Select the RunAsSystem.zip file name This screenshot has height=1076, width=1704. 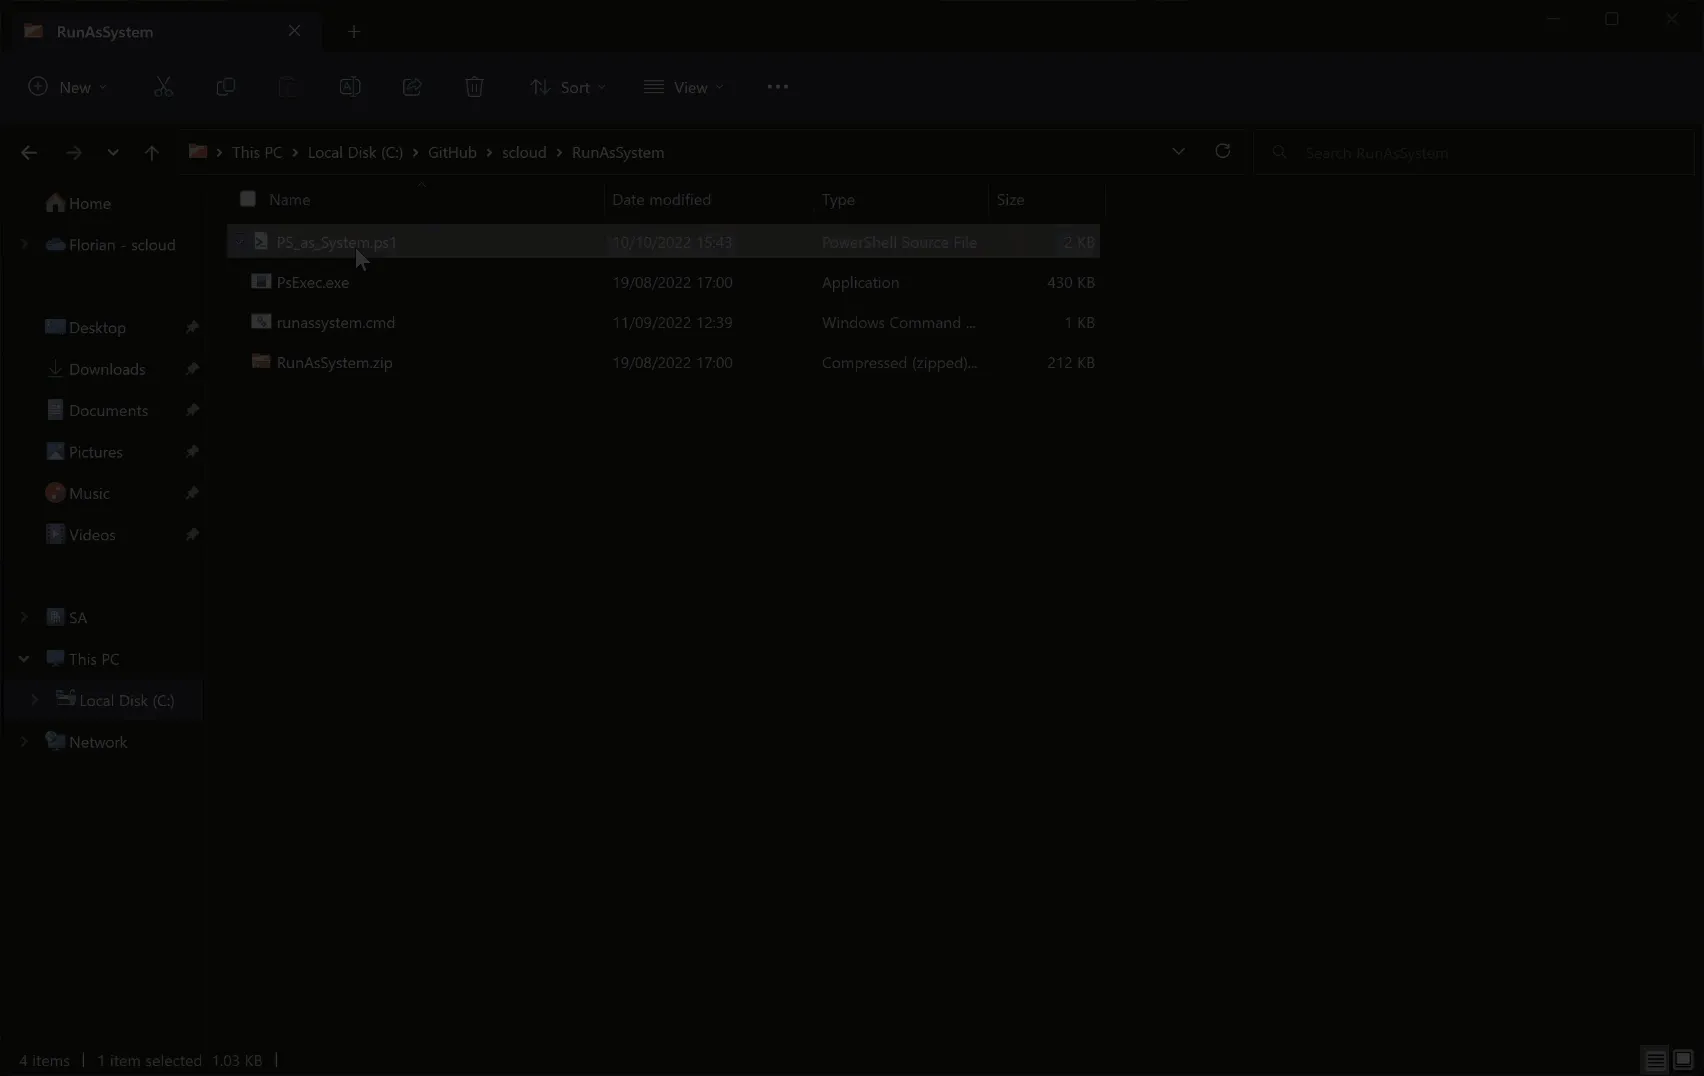335,362
